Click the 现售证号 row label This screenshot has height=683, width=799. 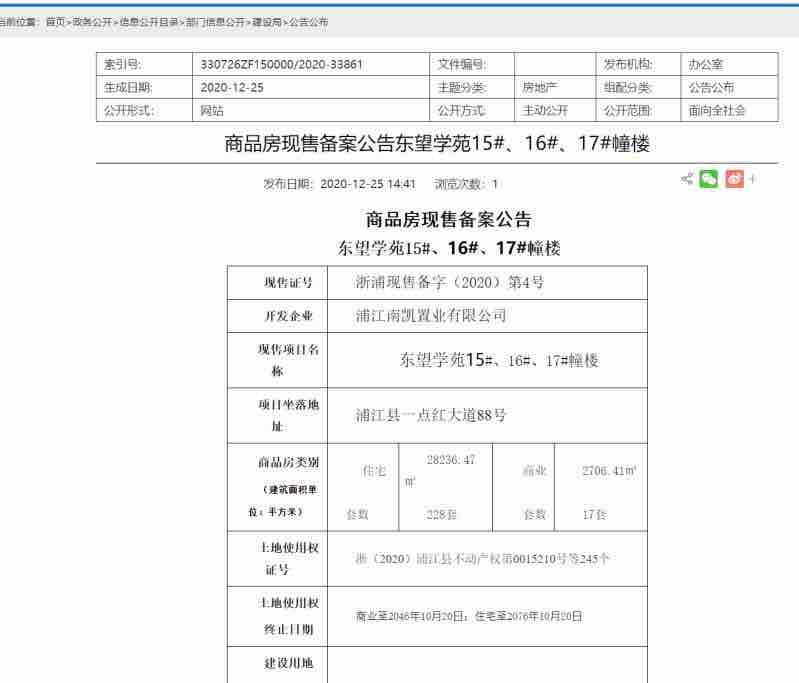(x=288, y=282)
